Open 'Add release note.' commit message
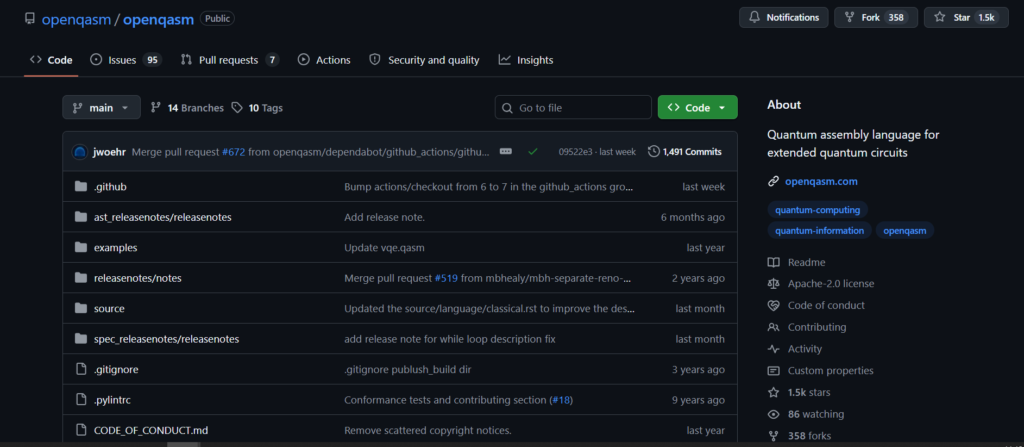Viewport: 1024px width, 447px height. pyautogui.click(x=385, y=217)
